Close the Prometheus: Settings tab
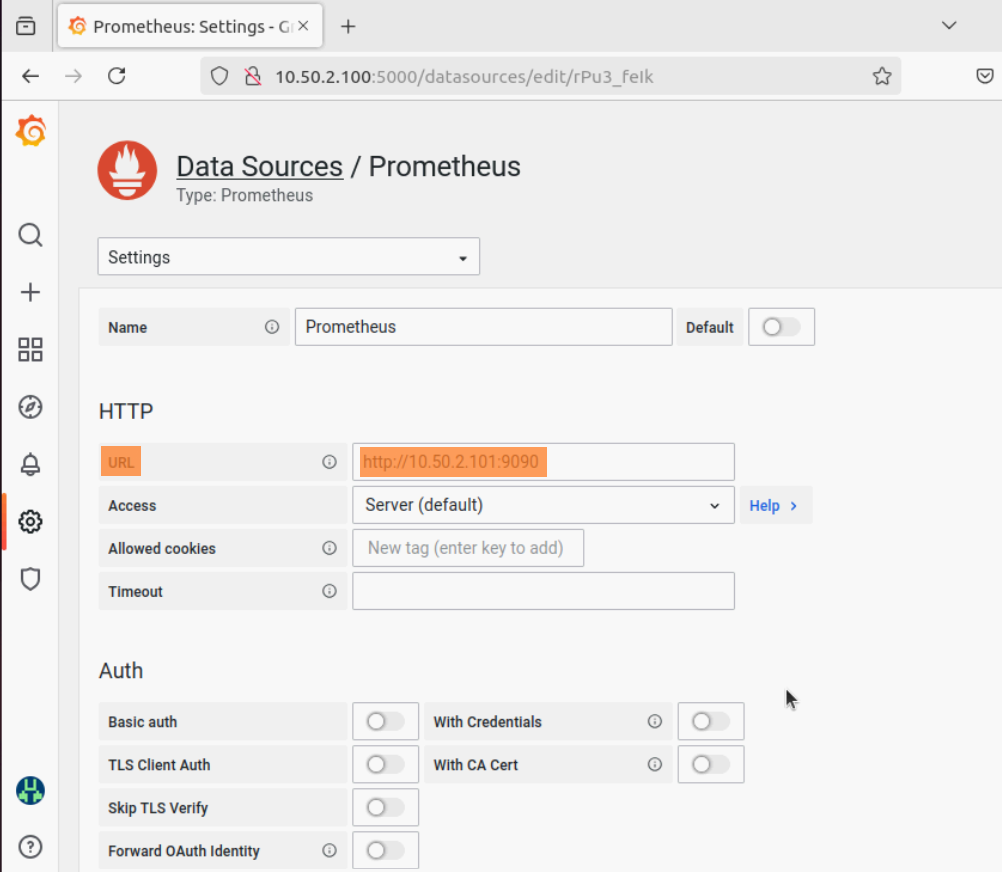 [304, 26]
